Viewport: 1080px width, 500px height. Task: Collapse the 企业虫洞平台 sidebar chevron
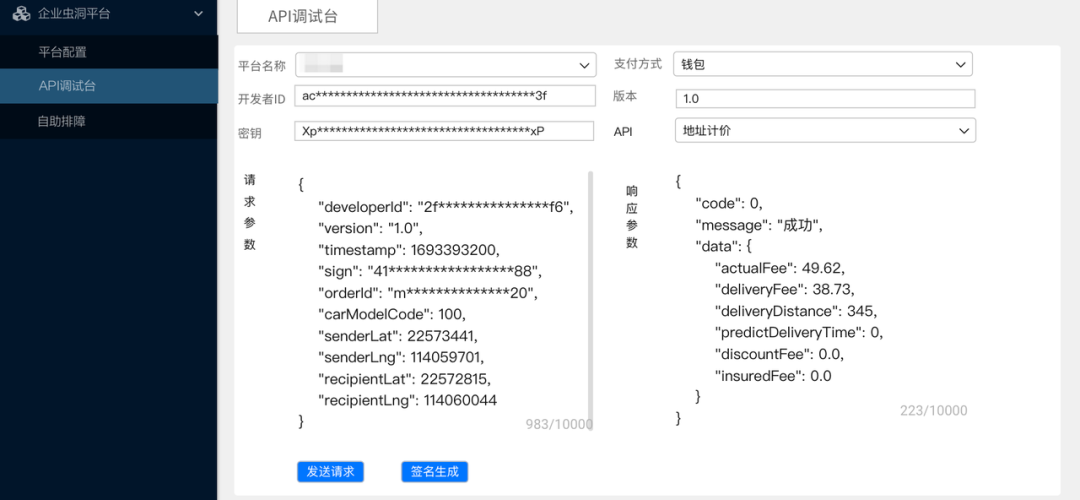point(198,13)
